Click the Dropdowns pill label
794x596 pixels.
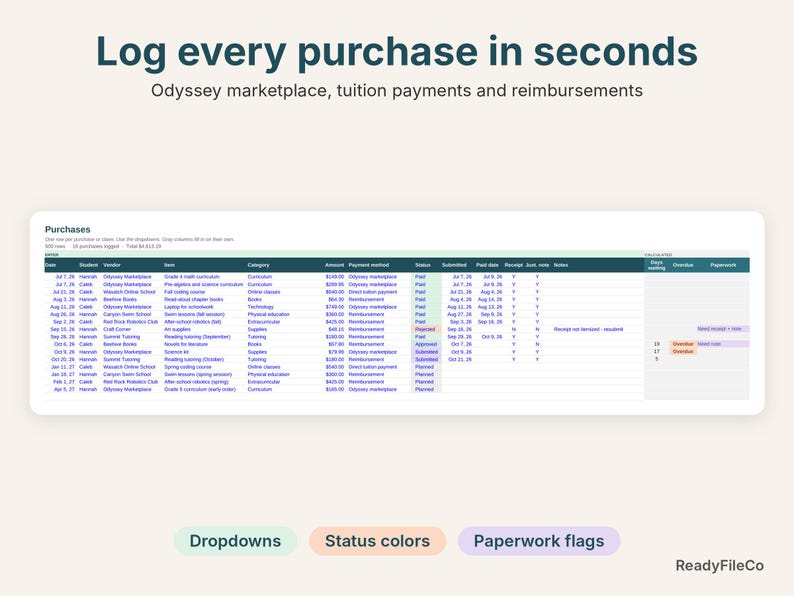pos(235,541)
